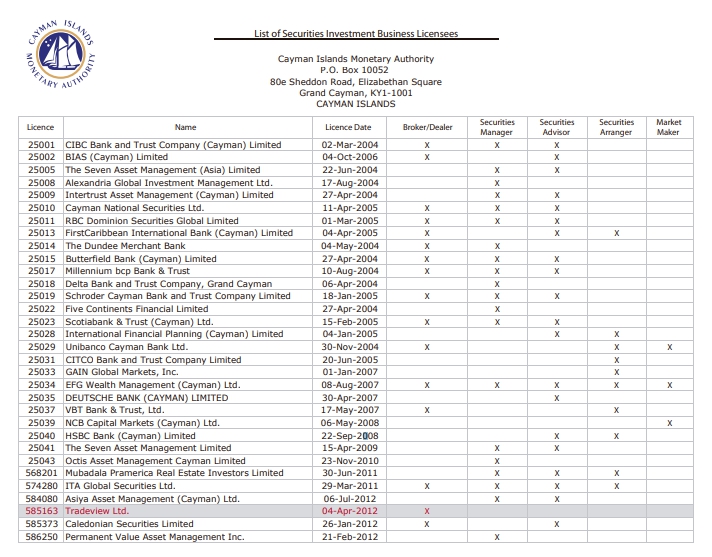Click the Market Maker column header
Viewport: 712px width, 557px height.
click(668, 127)
